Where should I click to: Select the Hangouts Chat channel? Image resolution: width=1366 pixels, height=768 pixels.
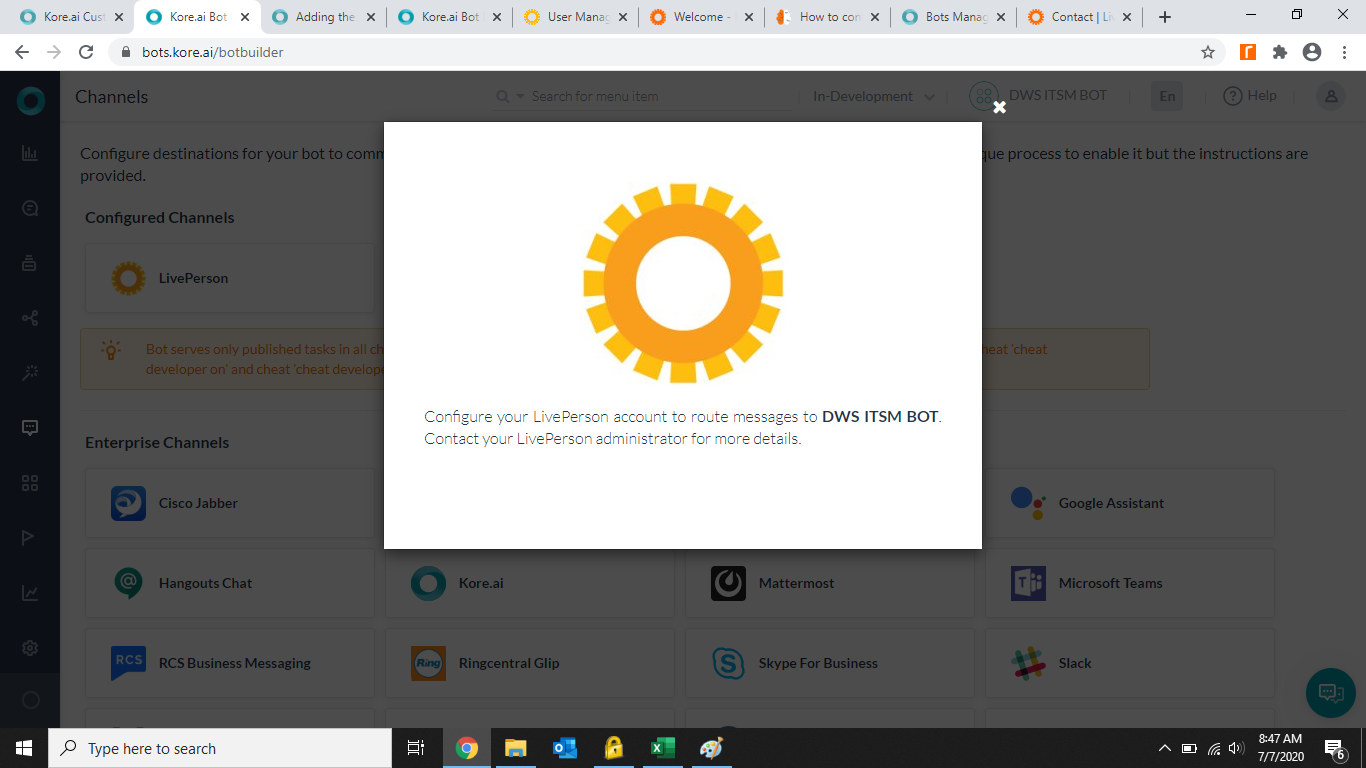pos(229,583)
